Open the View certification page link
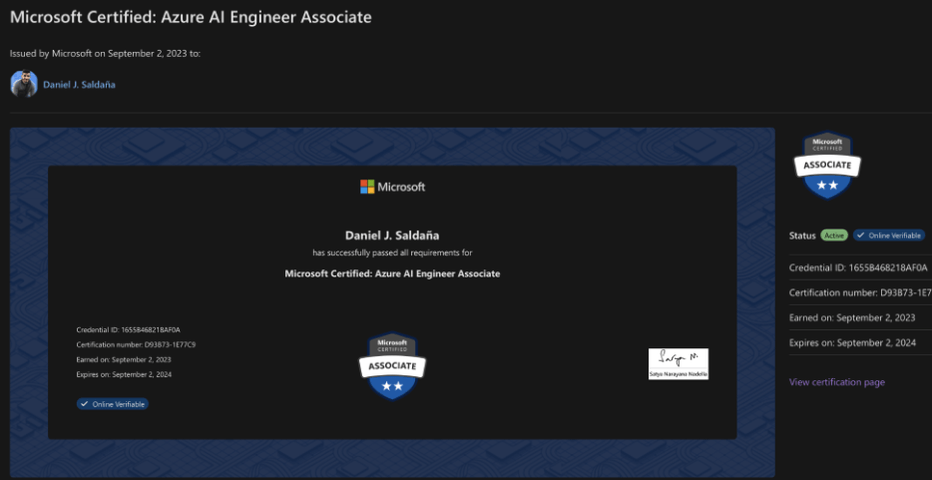The width and height of the screenshot is (932, 480). click(836, 382)
